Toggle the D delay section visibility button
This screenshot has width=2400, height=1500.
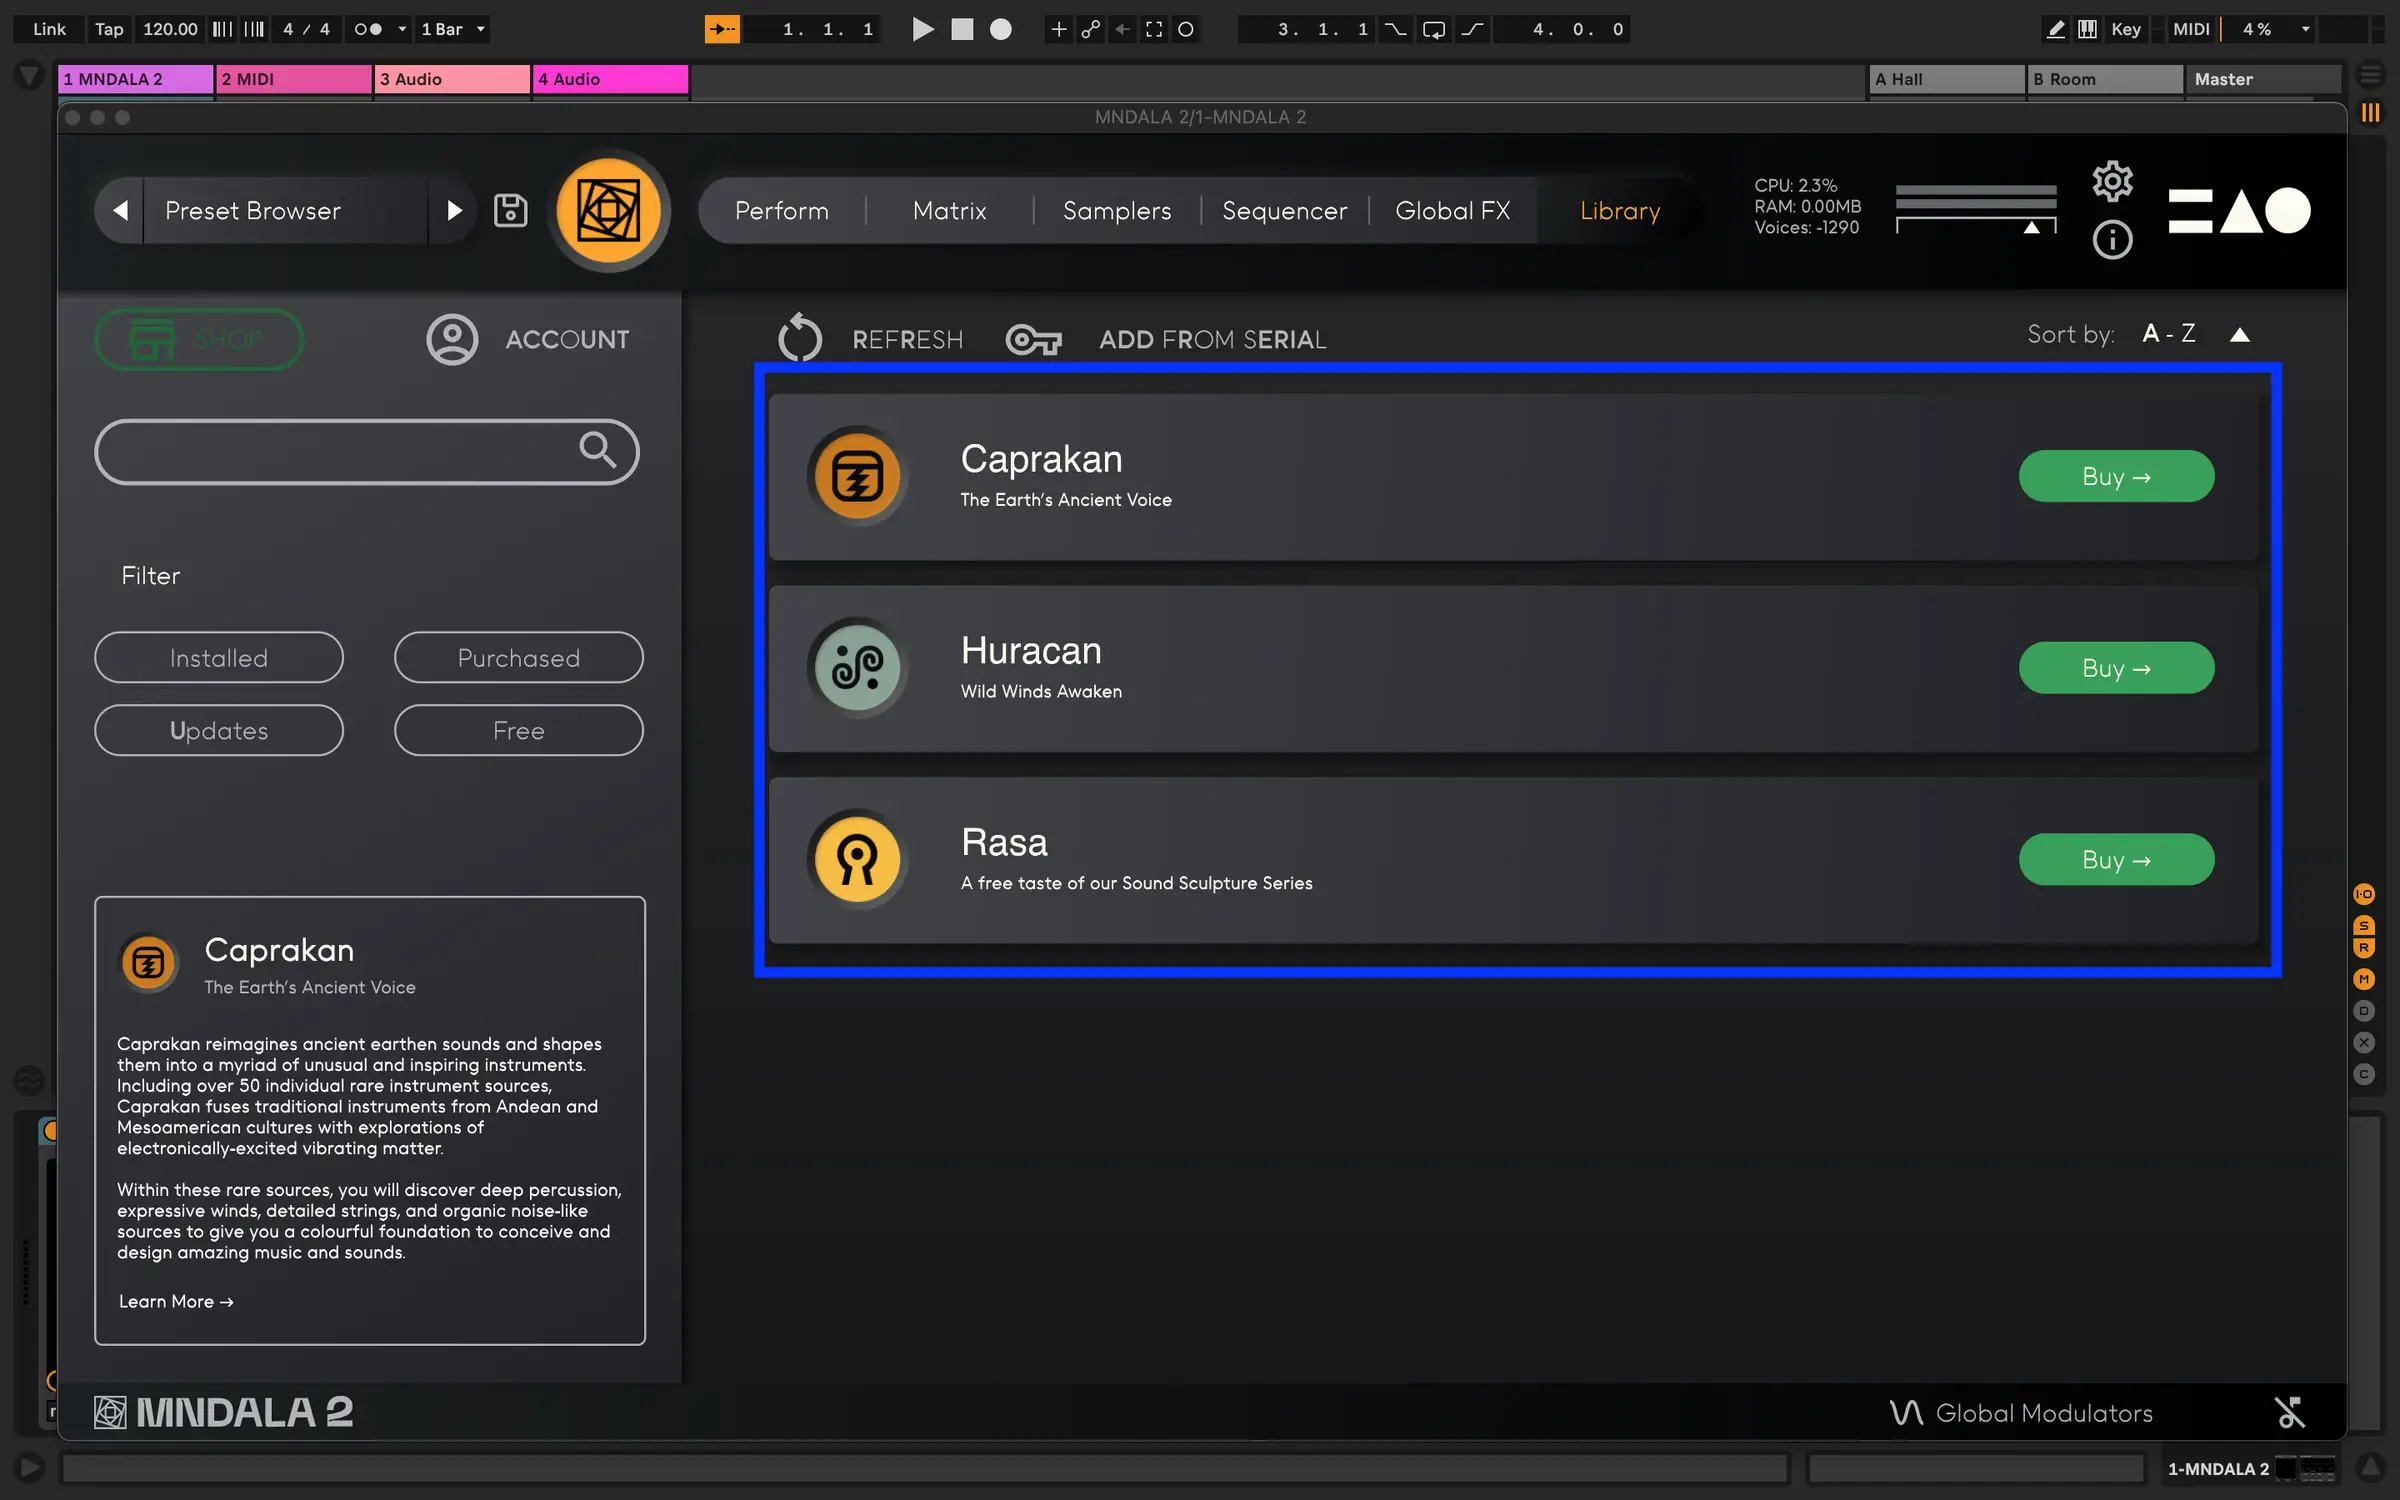pyautogui.click(x=2364, y=1011)
